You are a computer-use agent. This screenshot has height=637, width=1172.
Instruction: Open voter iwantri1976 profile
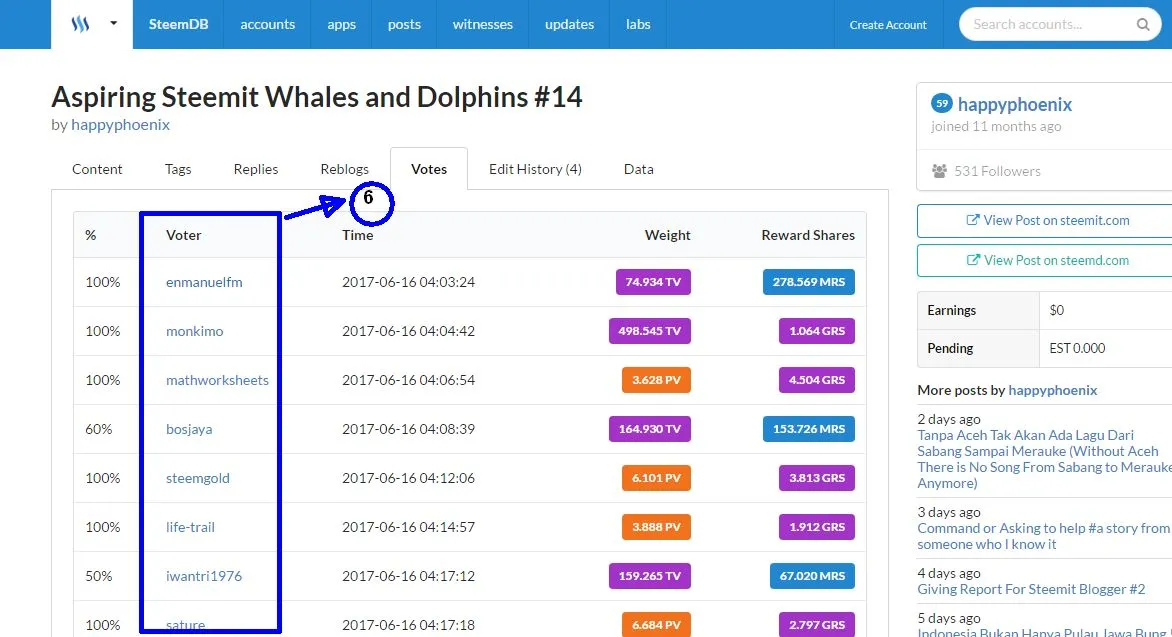tap(204, 576)
